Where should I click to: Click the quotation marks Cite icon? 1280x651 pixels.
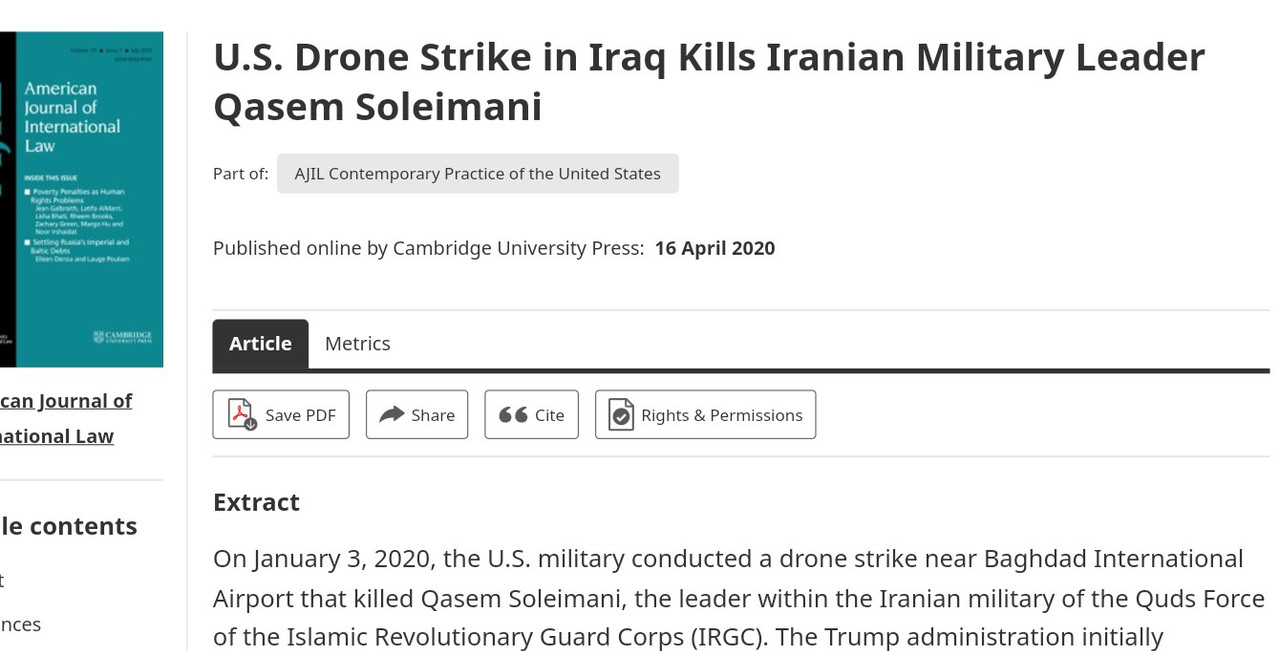coord(513,414)
